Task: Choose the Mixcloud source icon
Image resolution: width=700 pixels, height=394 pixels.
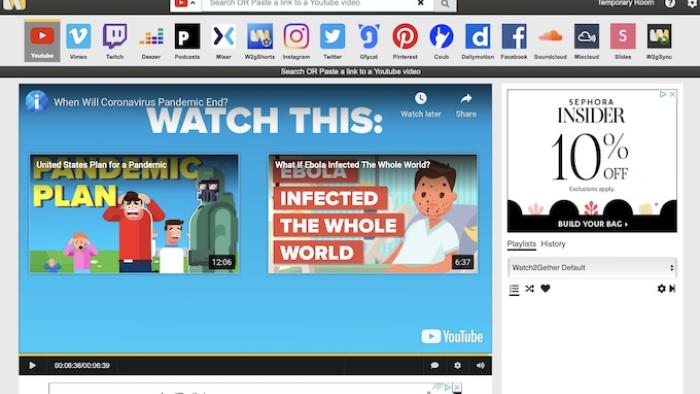Action: (x=587, y=41)
